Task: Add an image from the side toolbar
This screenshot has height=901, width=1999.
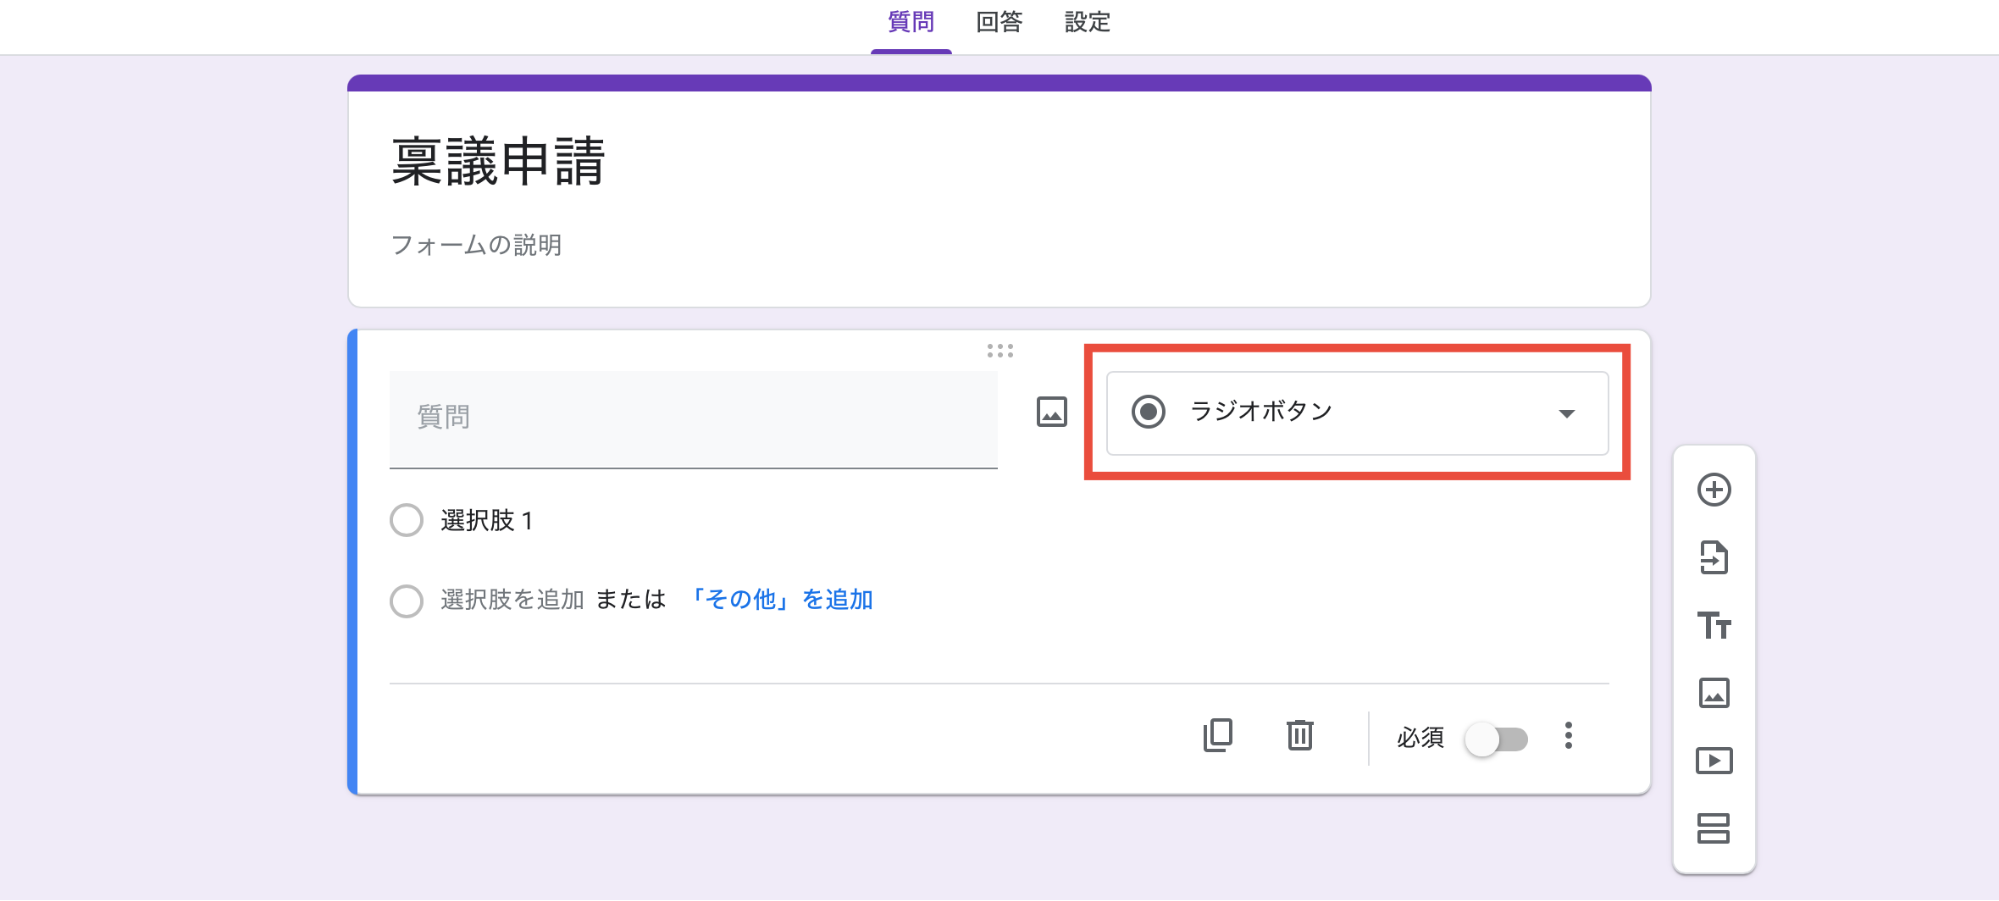Action: 1714,693
